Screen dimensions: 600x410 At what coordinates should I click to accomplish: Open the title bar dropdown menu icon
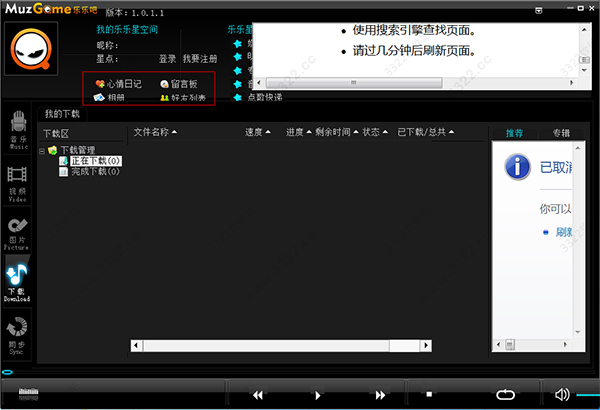pos(538,11)
